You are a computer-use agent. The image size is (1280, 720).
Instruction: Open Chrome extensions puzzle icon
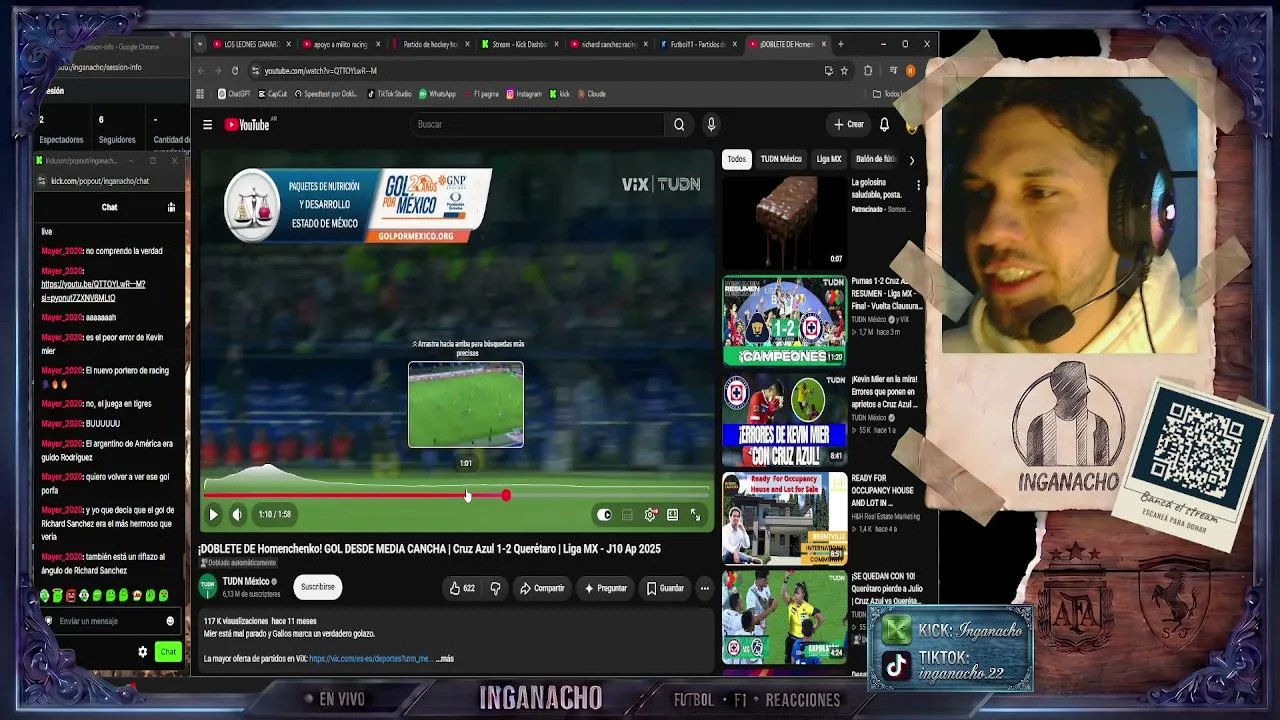point(868,71)
